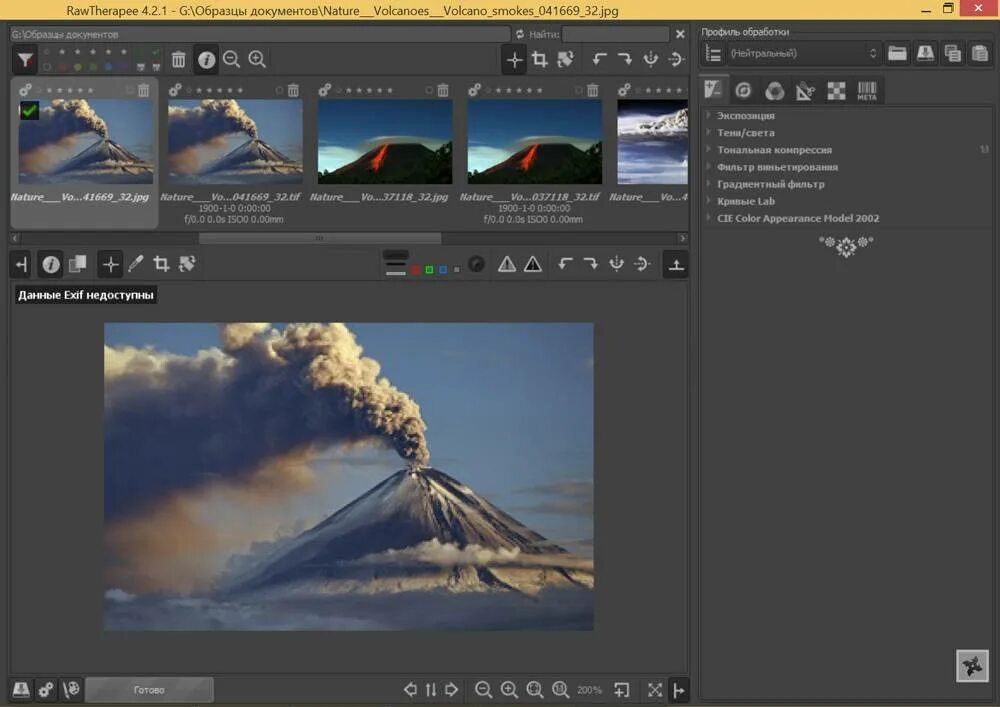Toggle the image info overlay button

[x=51, y=263]
